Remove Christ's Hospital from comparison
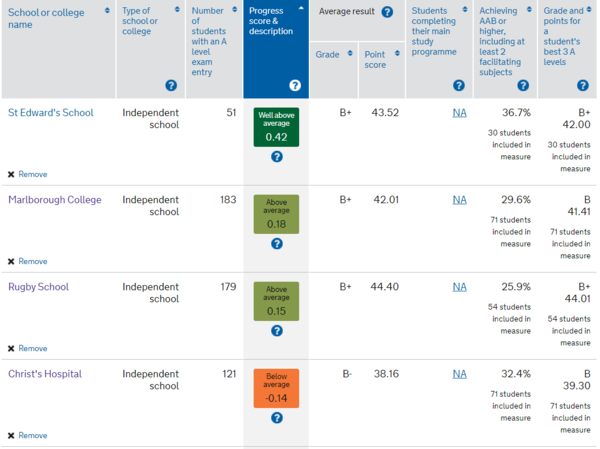This screenshot has height=449, width=600. [33, 436]
